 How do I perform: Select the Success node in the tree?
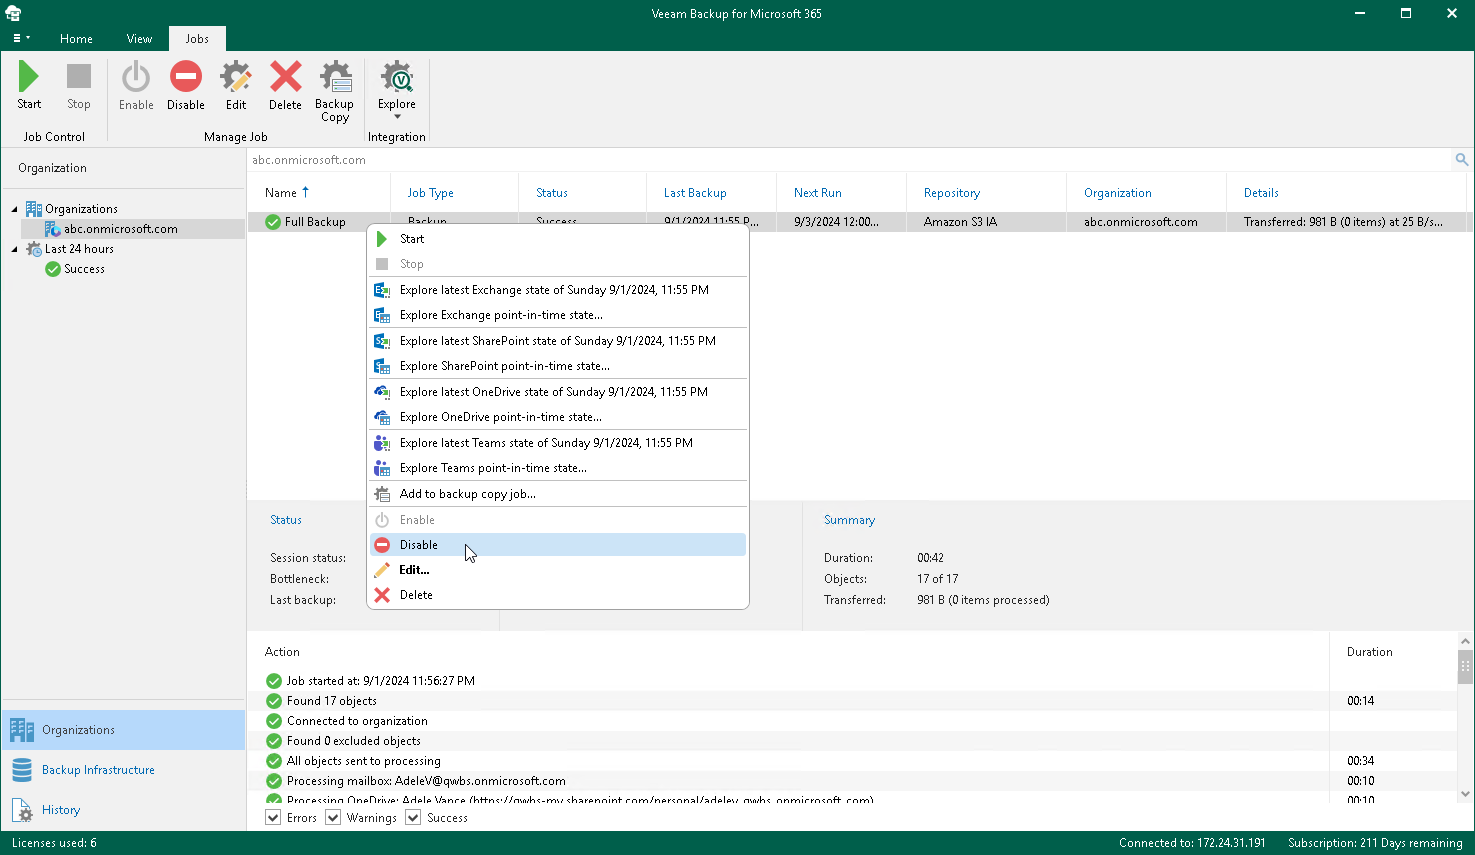click(84, 269)
